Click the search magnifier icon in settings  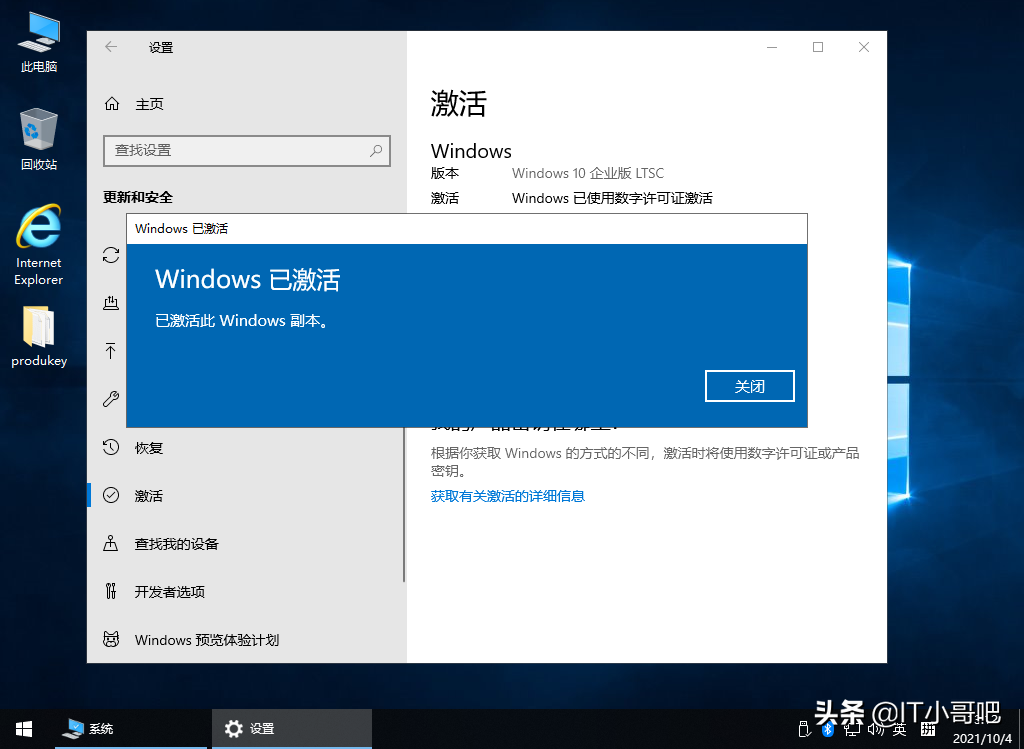click(x=376, y=151)
